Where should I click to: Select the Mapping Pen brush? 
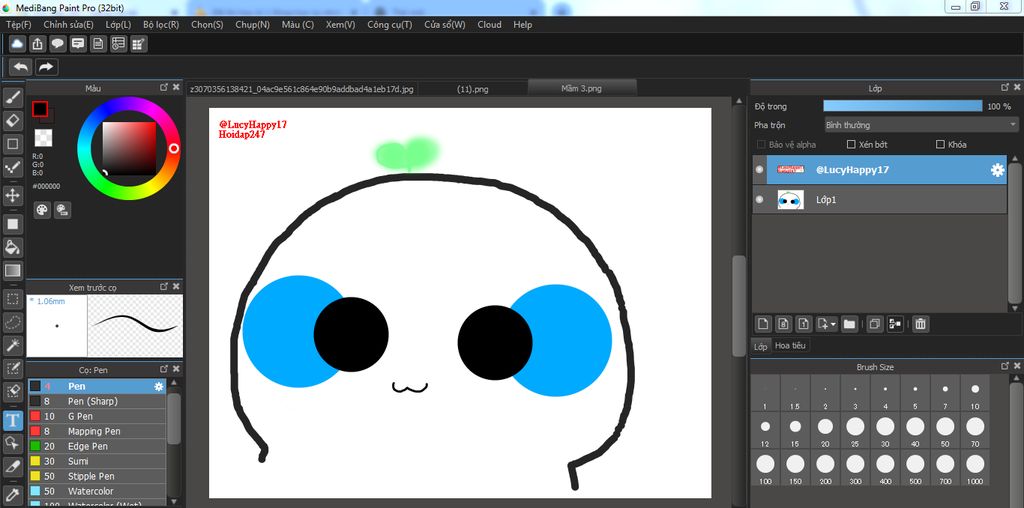pos(97,431)
